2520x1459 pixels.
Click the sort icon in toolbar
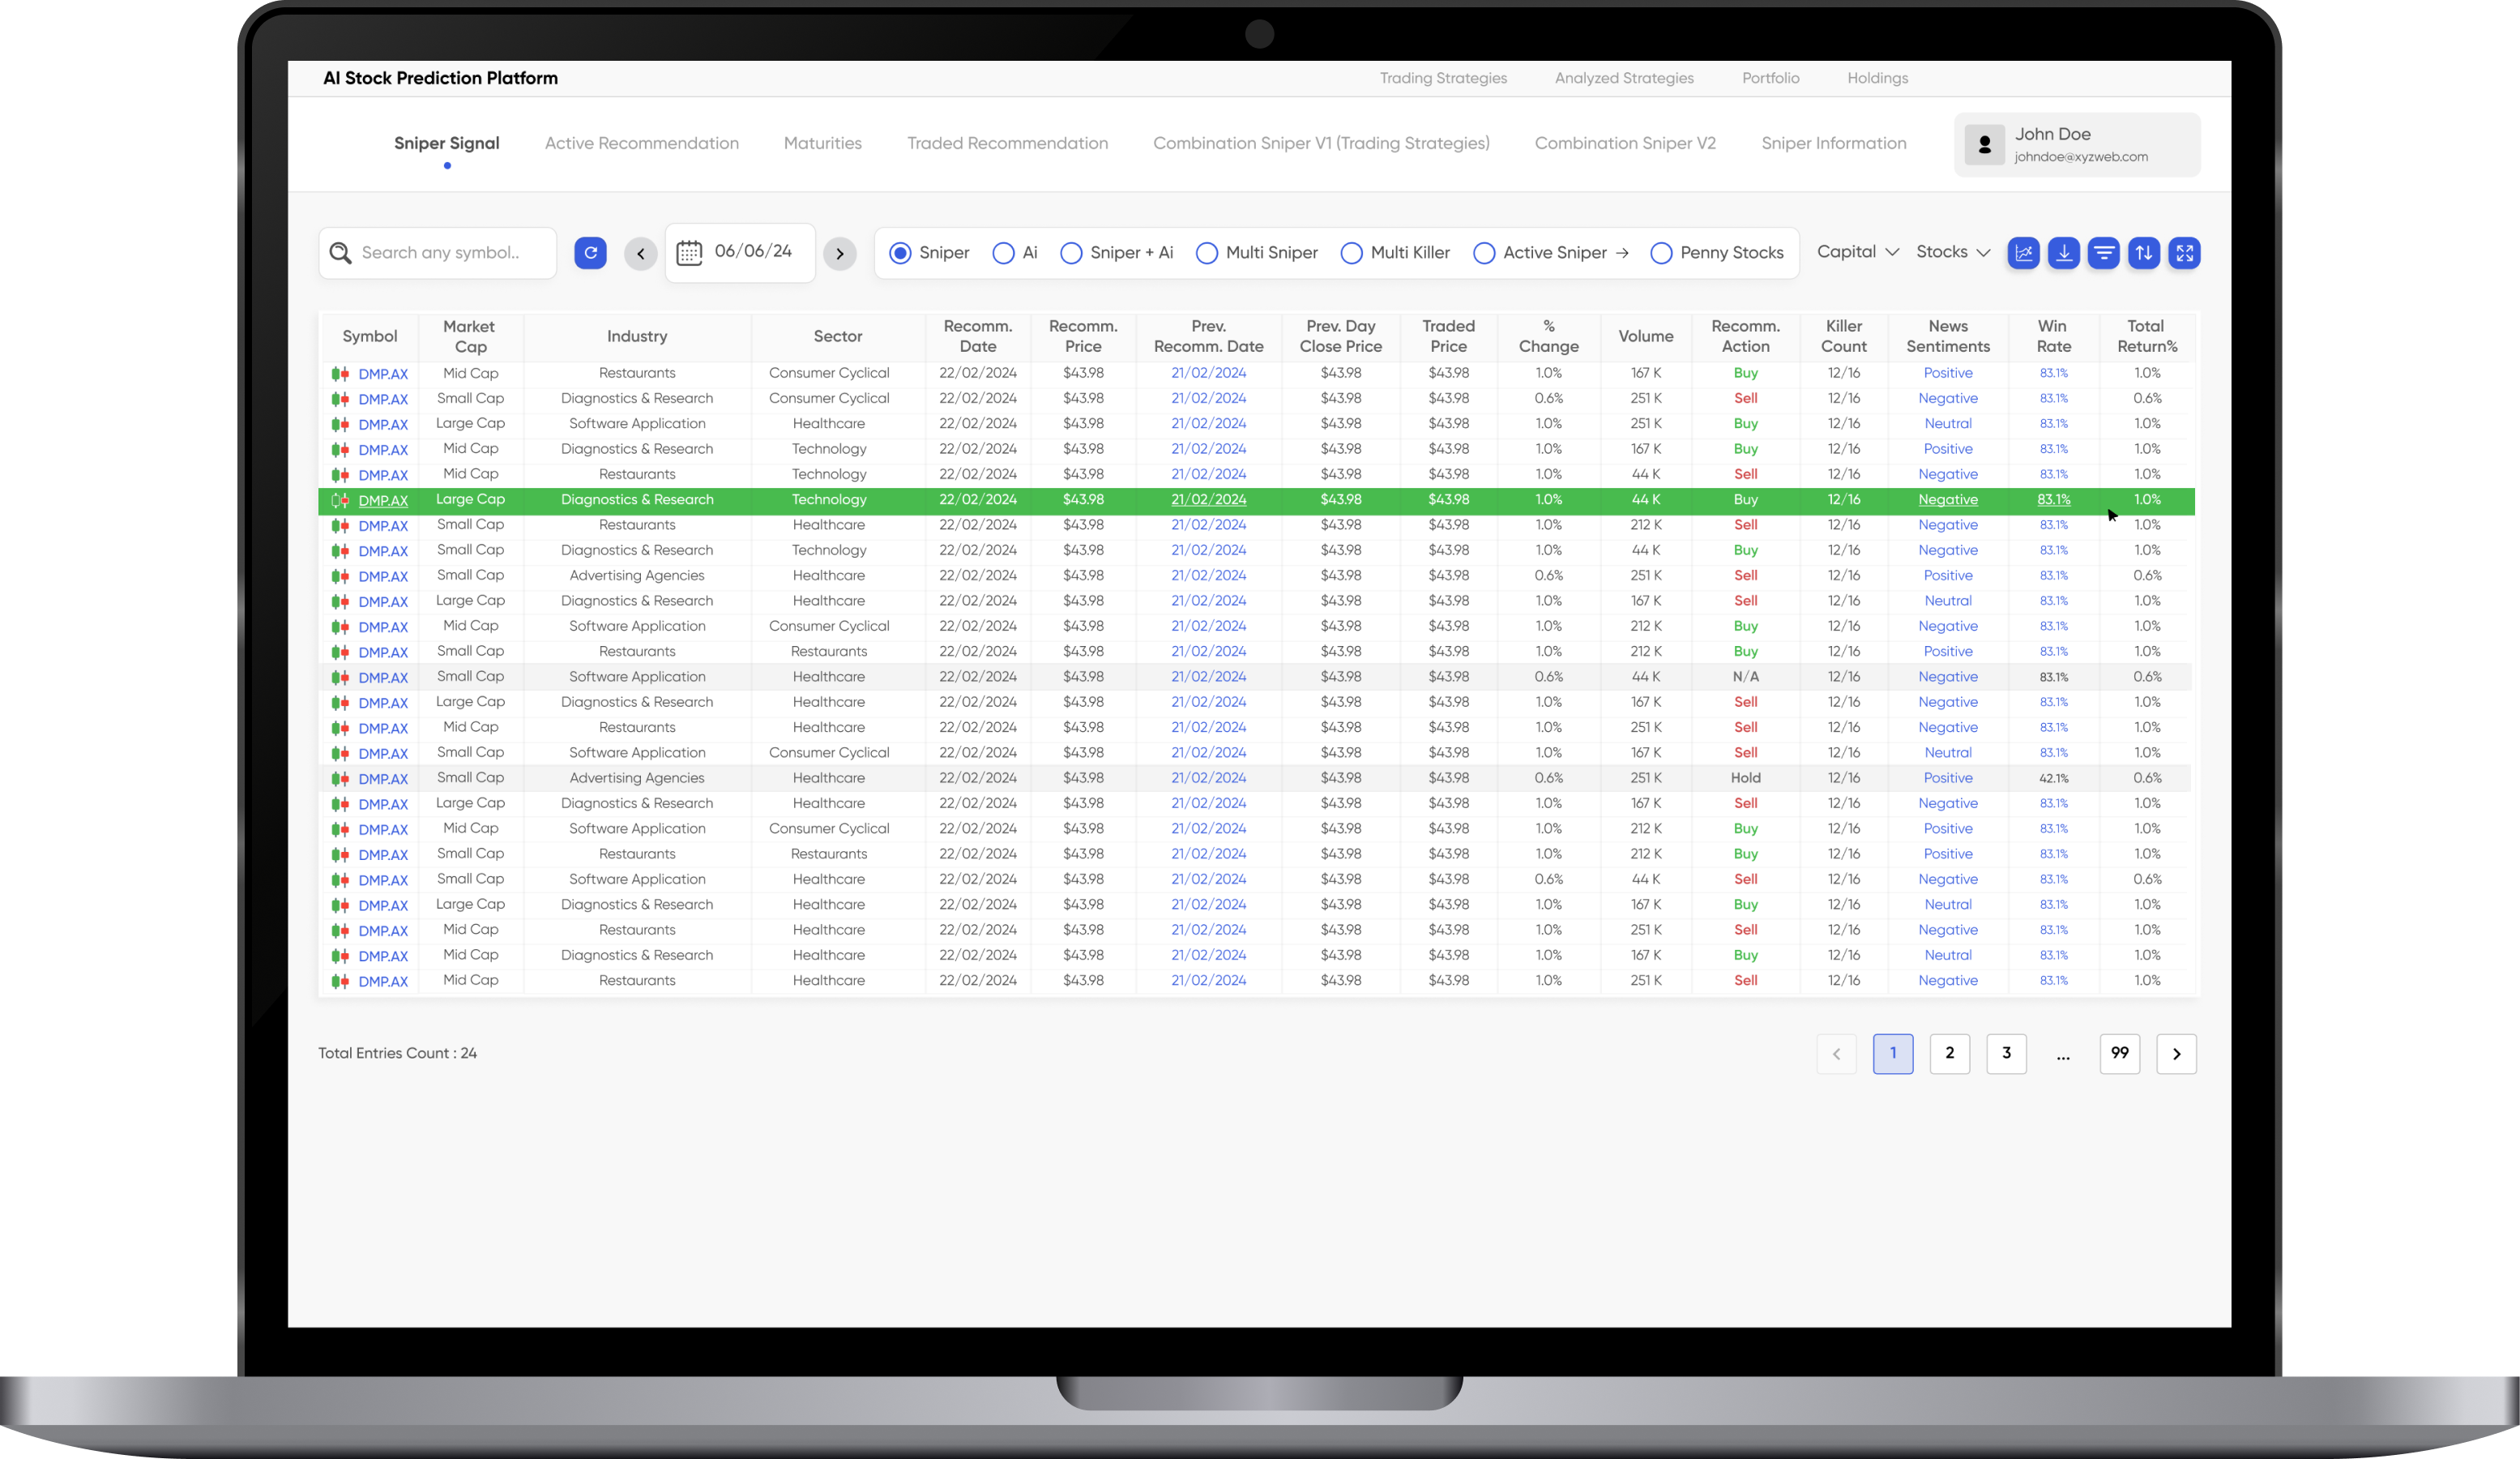click(2146, 254)
